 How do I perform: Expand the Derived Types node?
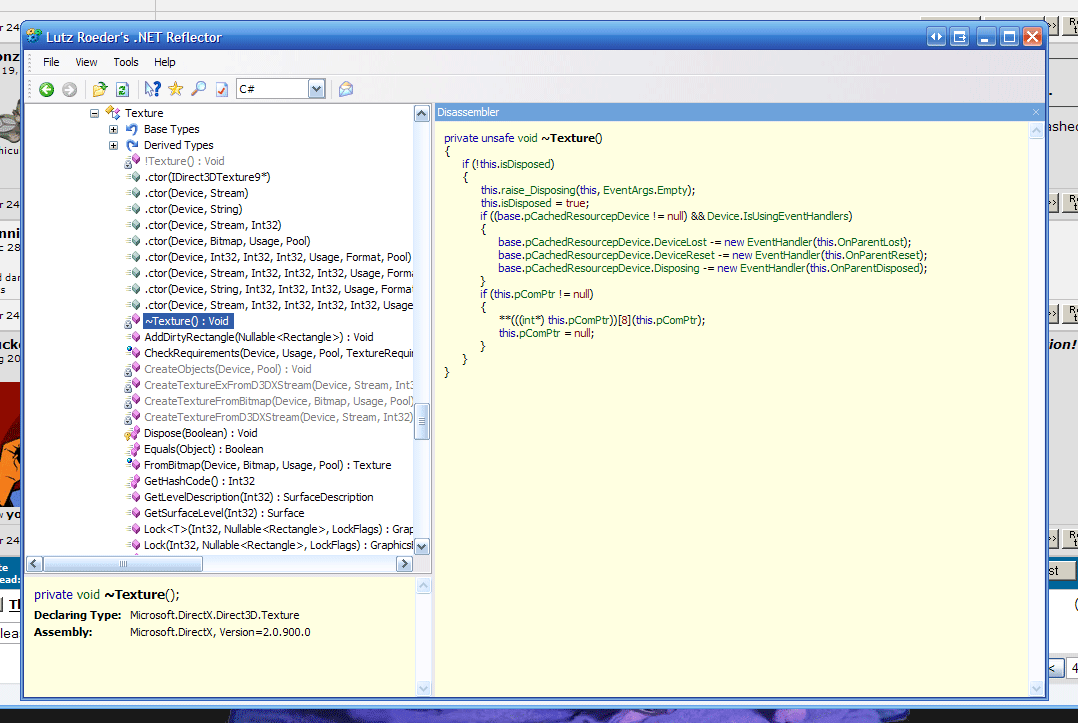click(x=113, y=145)
